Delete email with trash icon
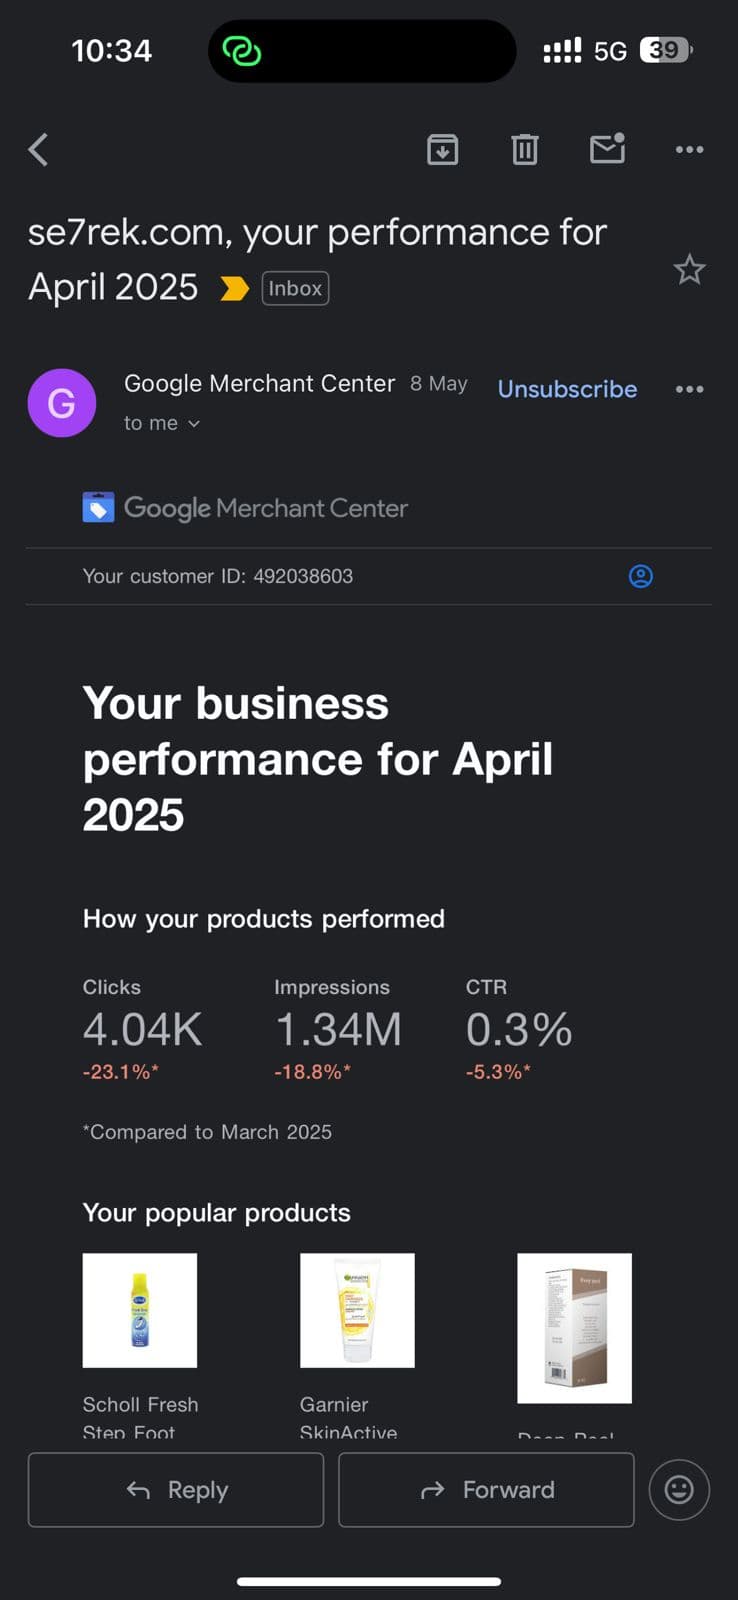Screen dimensions: 738x1600 click(525, 150)
